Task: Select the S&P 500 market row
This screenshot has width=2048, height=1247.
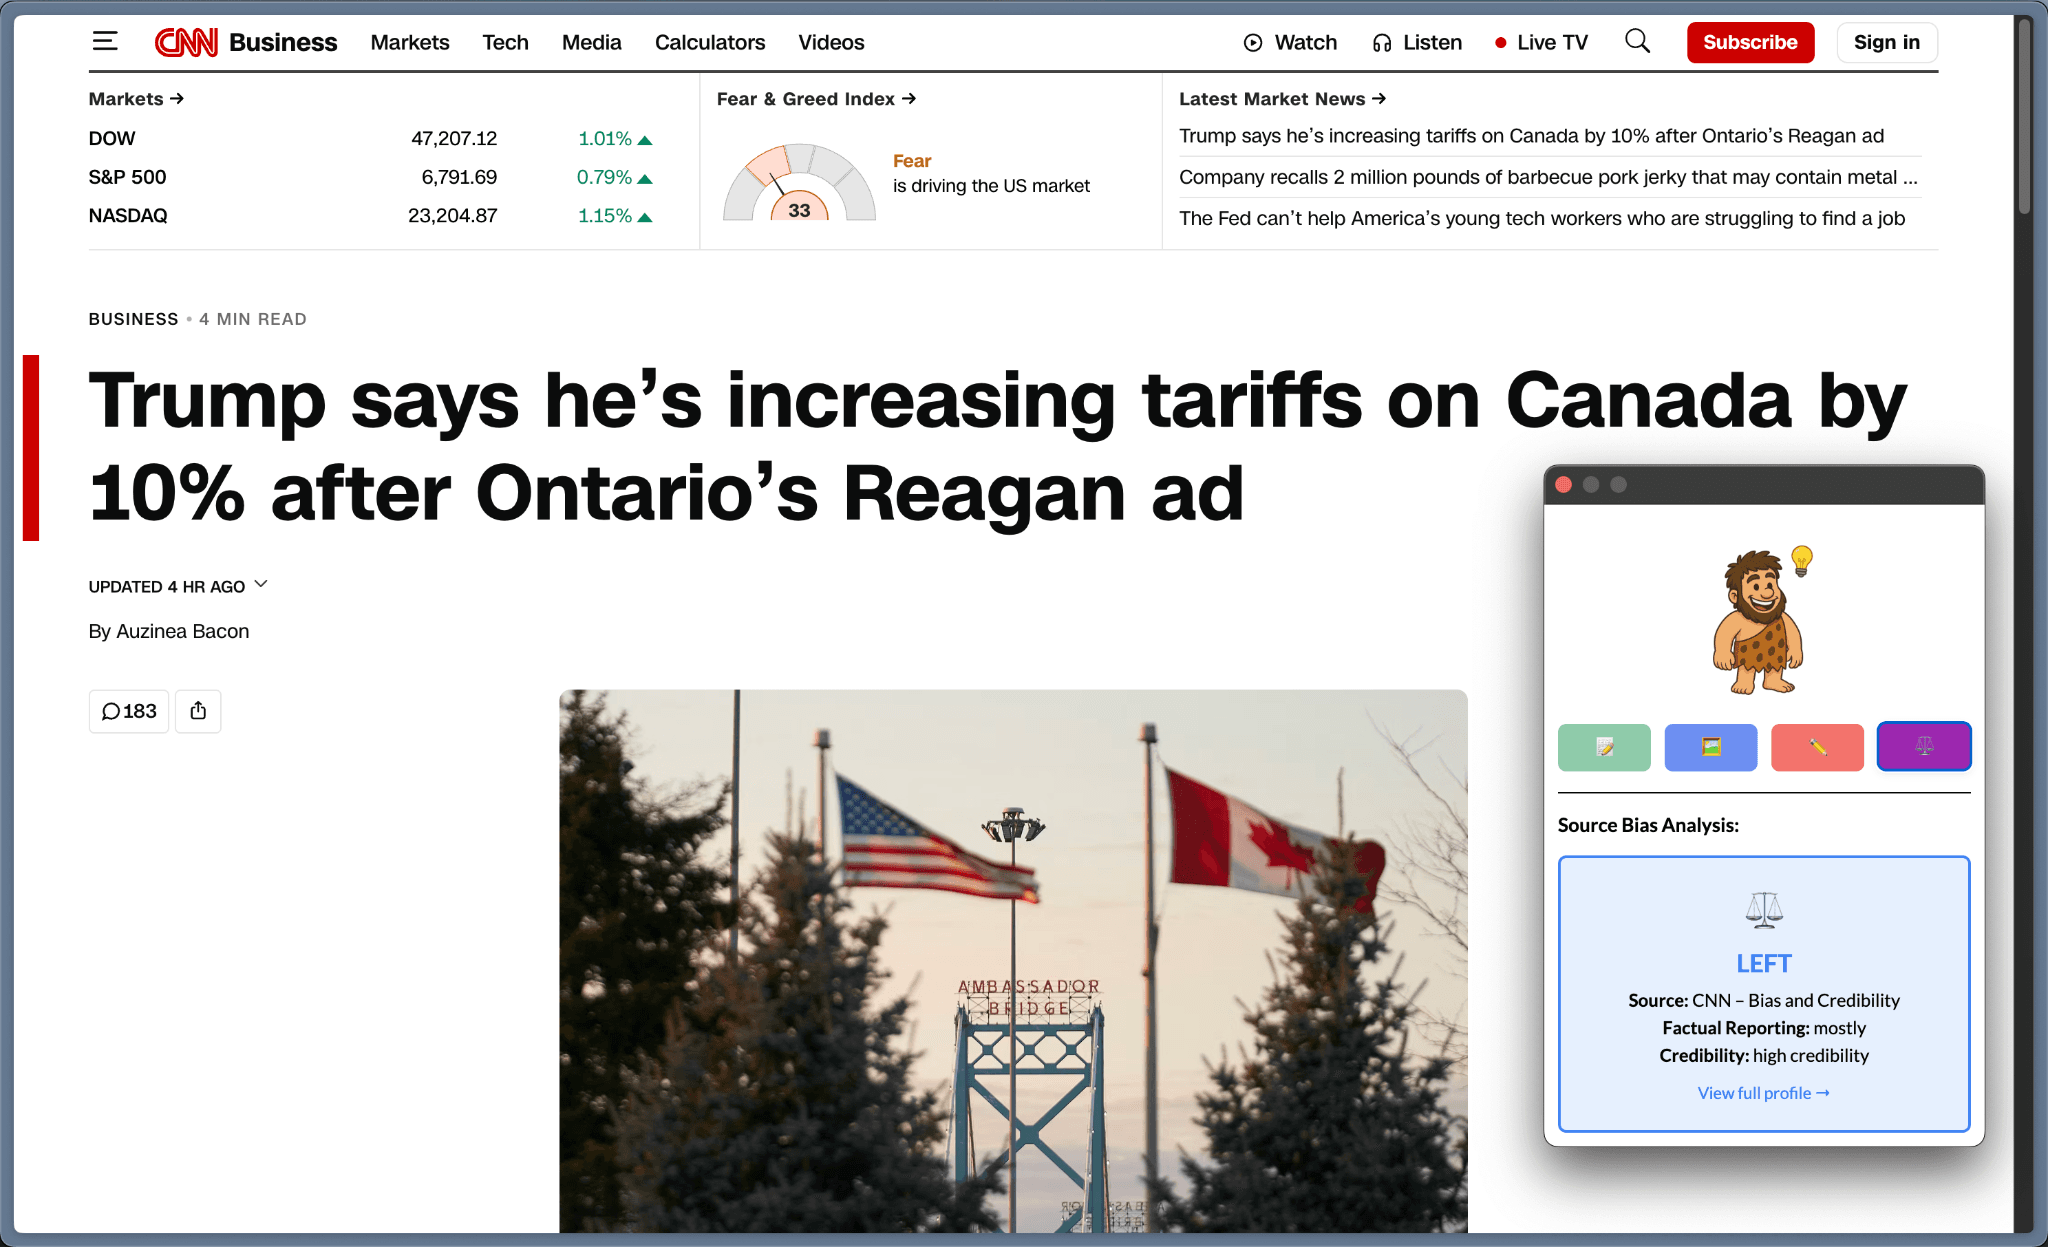Action: 370,177
